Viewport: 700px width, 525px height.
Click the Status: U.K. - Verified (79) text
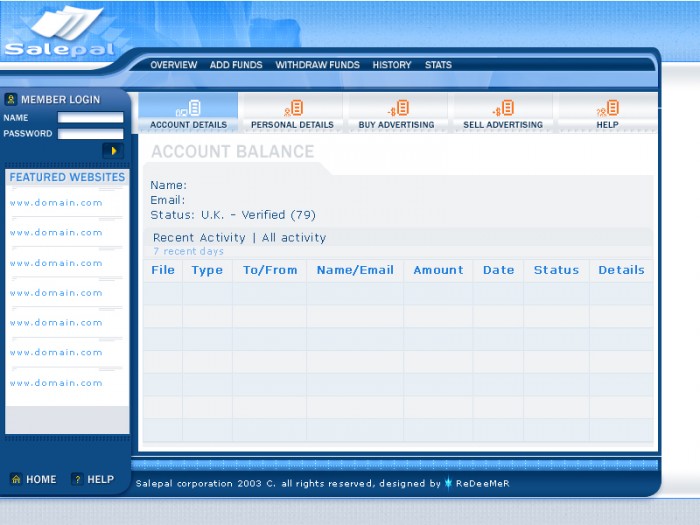pos(233,215)
